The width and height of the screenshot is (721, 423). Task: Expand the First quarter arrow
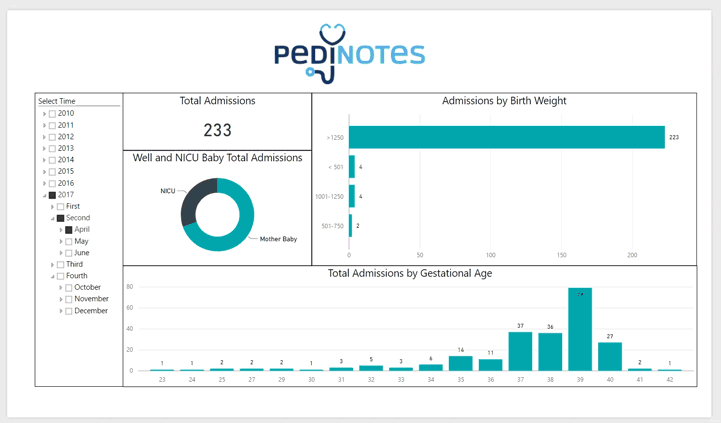pos(52,206)
